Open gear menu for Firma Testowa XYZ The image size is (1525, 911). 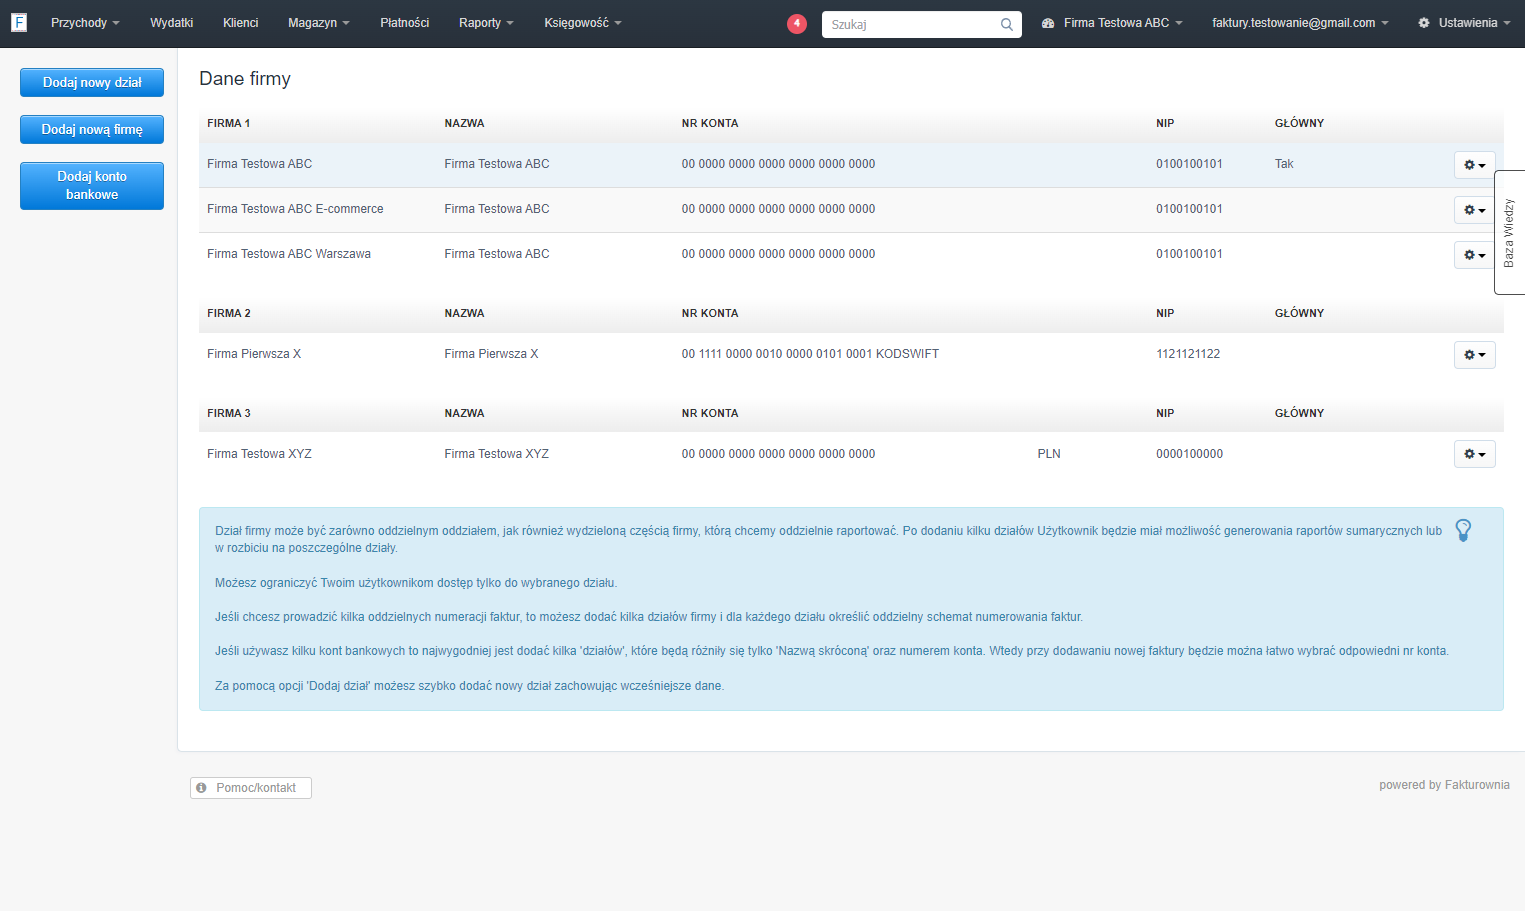(1475, 454)
